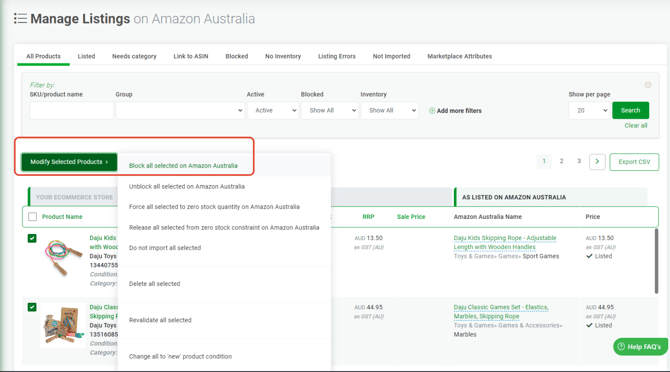Open the Daju Classic Games Set thumbnail

pos(64,326)
